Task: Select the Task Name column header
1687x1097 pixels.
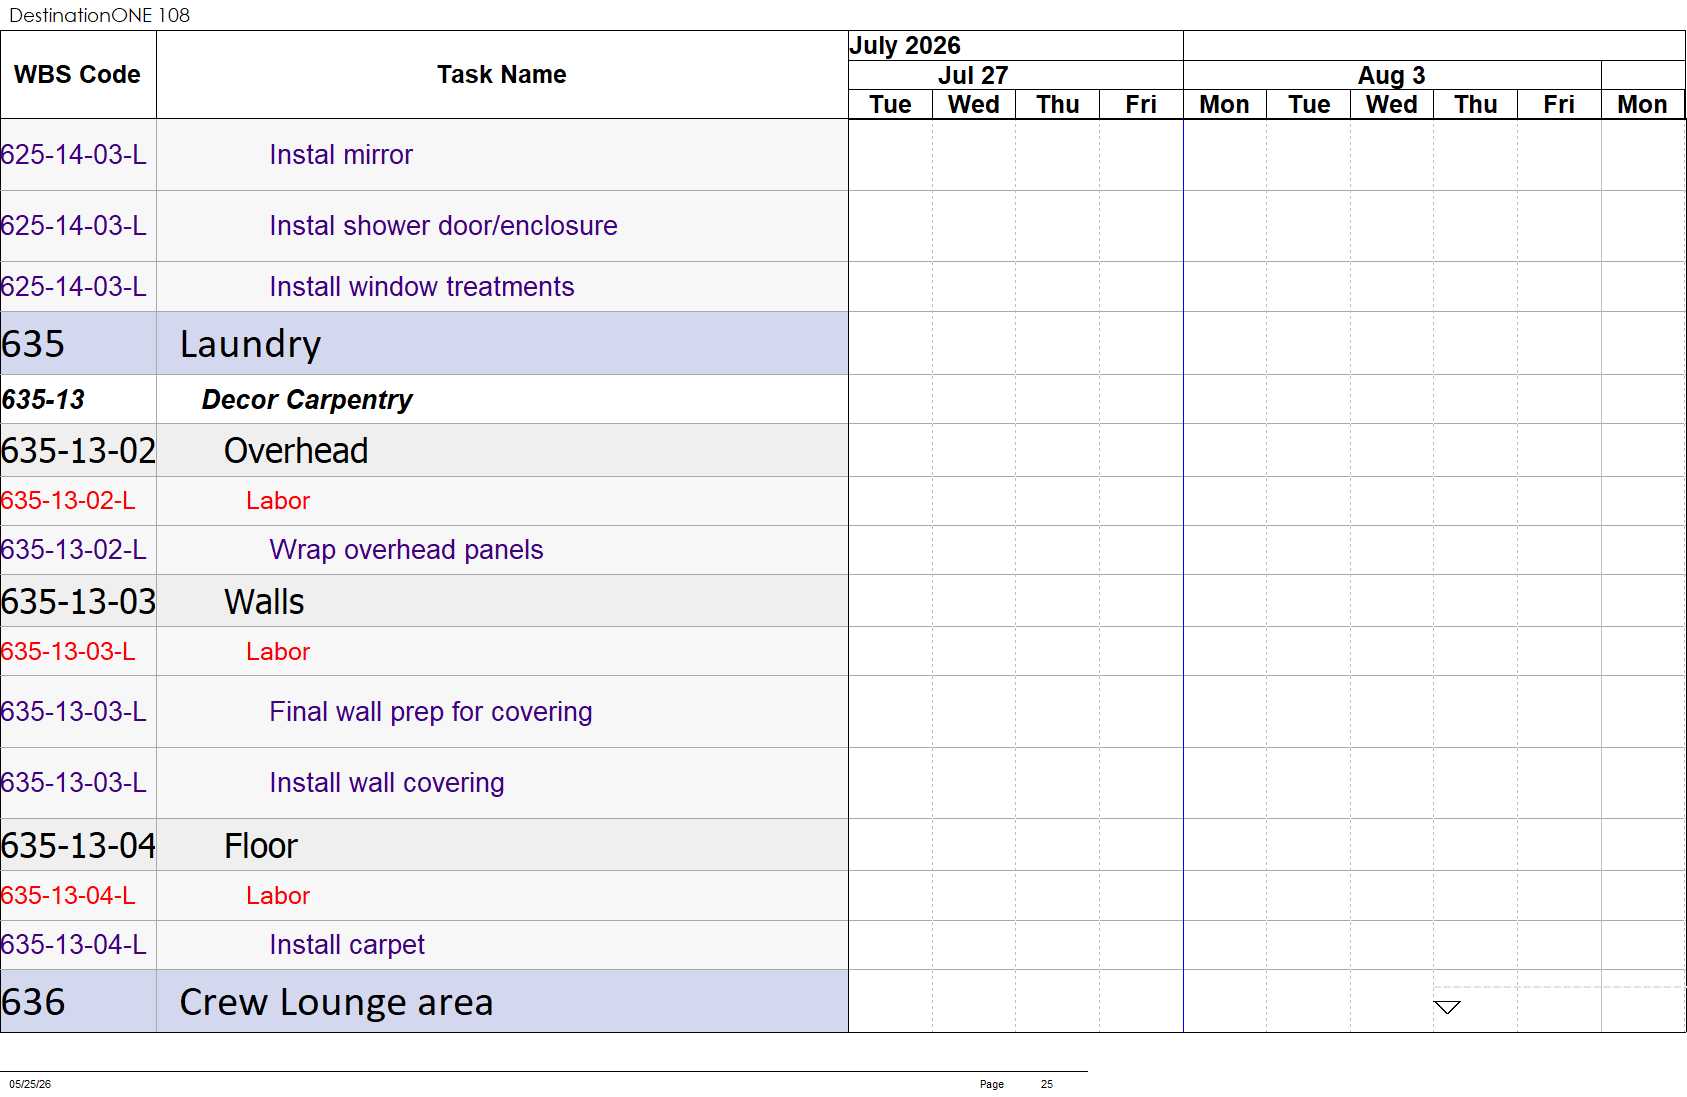Action: [502, 75]
